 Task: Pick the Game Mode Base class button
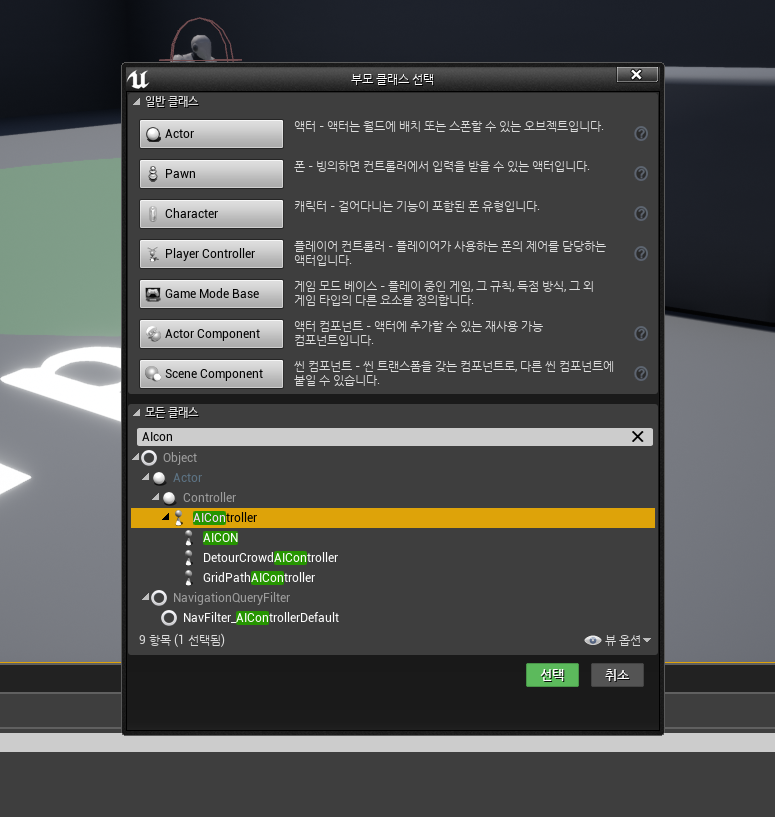(211, 294)
